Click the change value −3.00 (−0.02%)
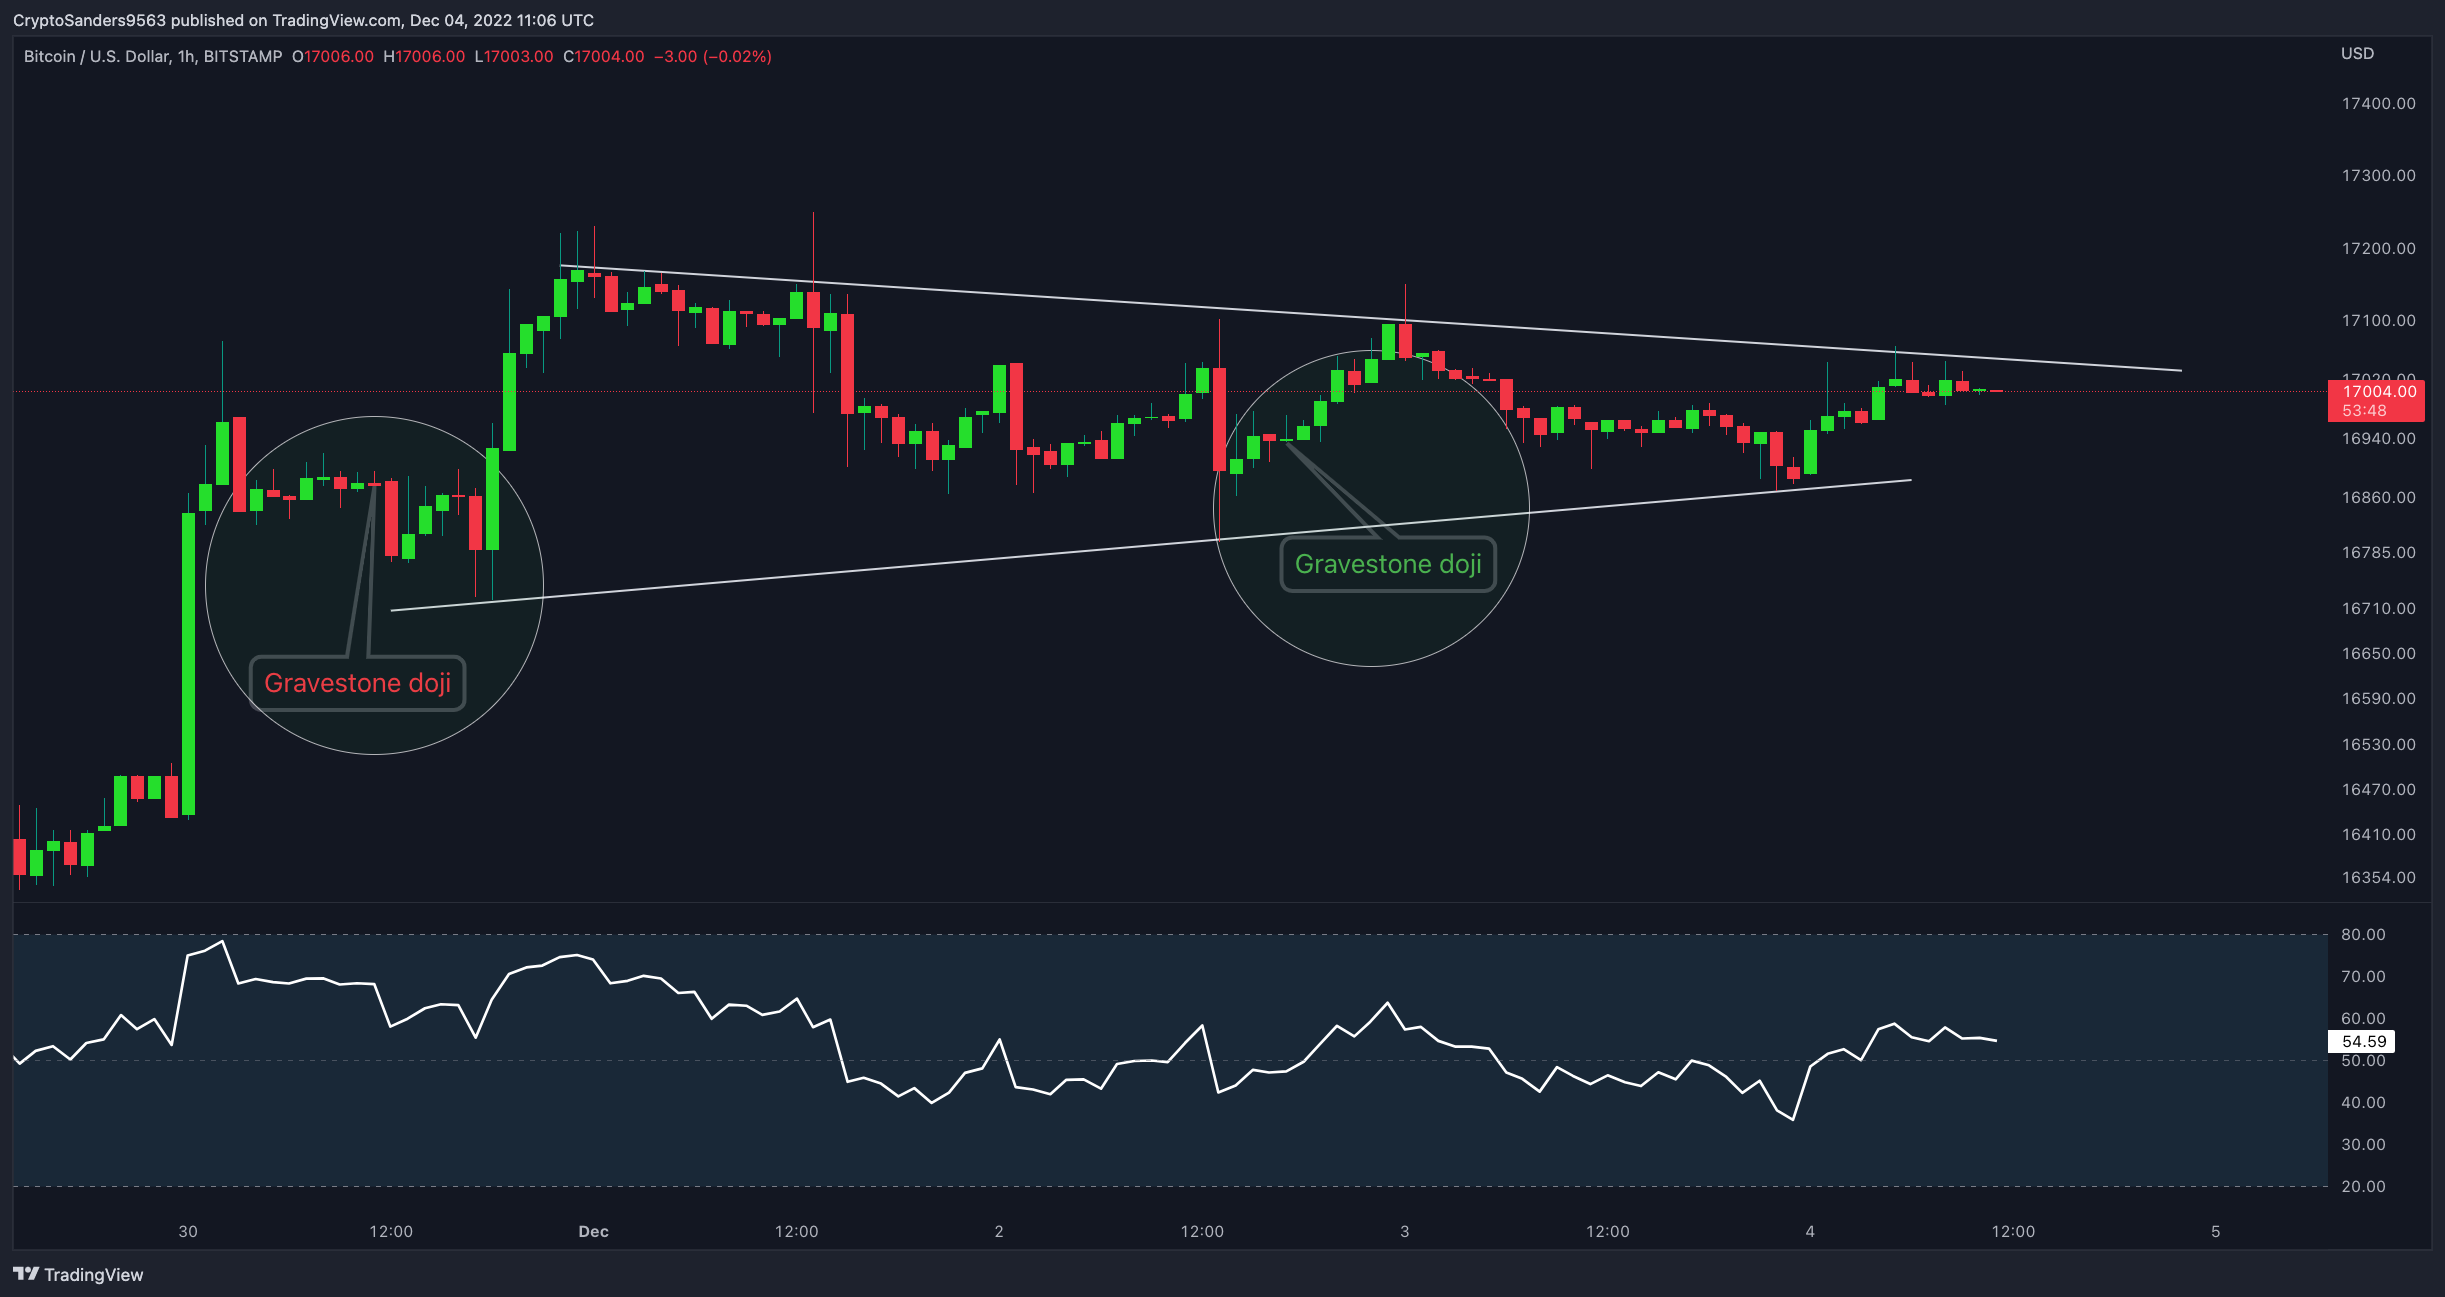 click(713, 56)
